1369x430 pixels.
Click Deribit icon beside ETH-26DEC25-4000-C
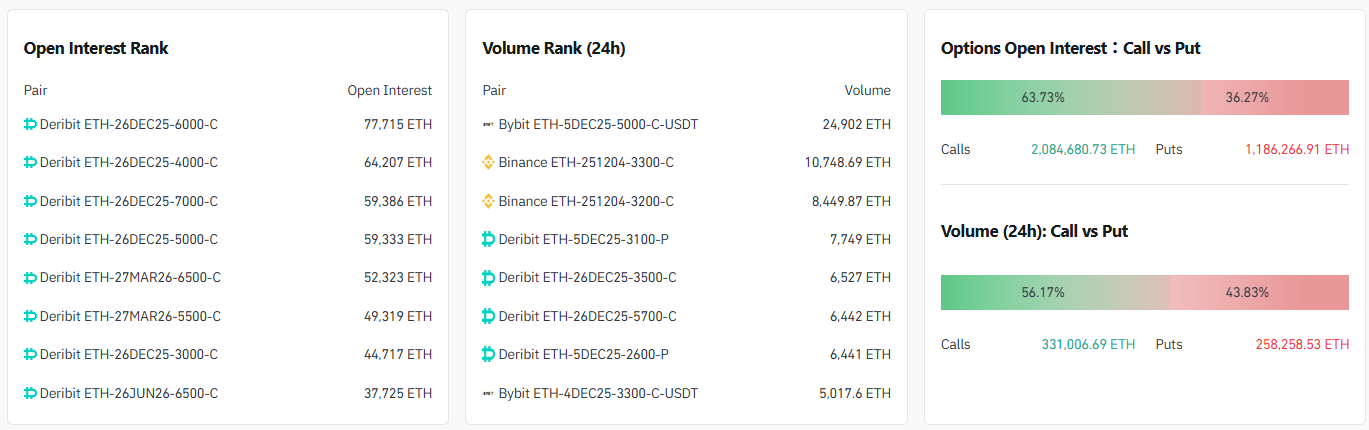point(30,163)
